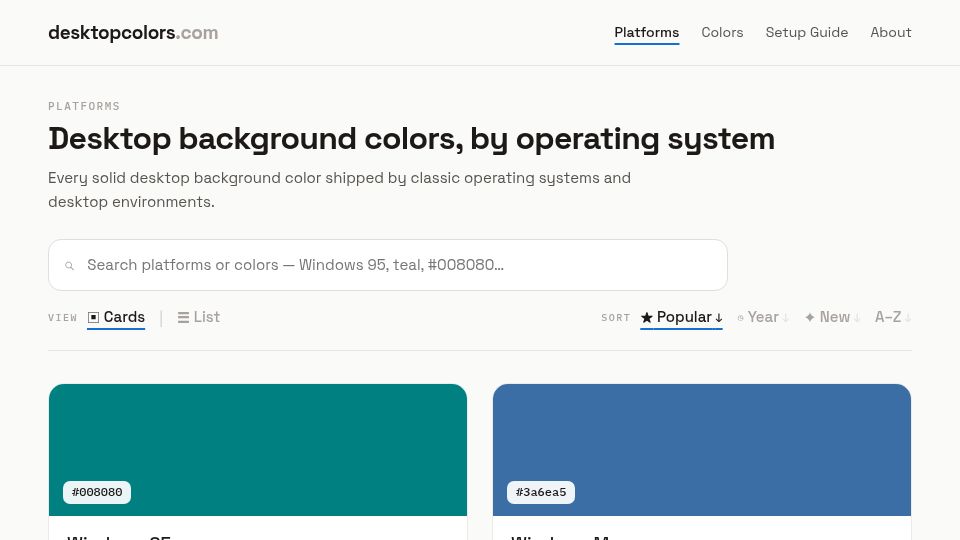Click the teal #008080 color card
Viewport: 960px width, 540px height.
[258, 450]
